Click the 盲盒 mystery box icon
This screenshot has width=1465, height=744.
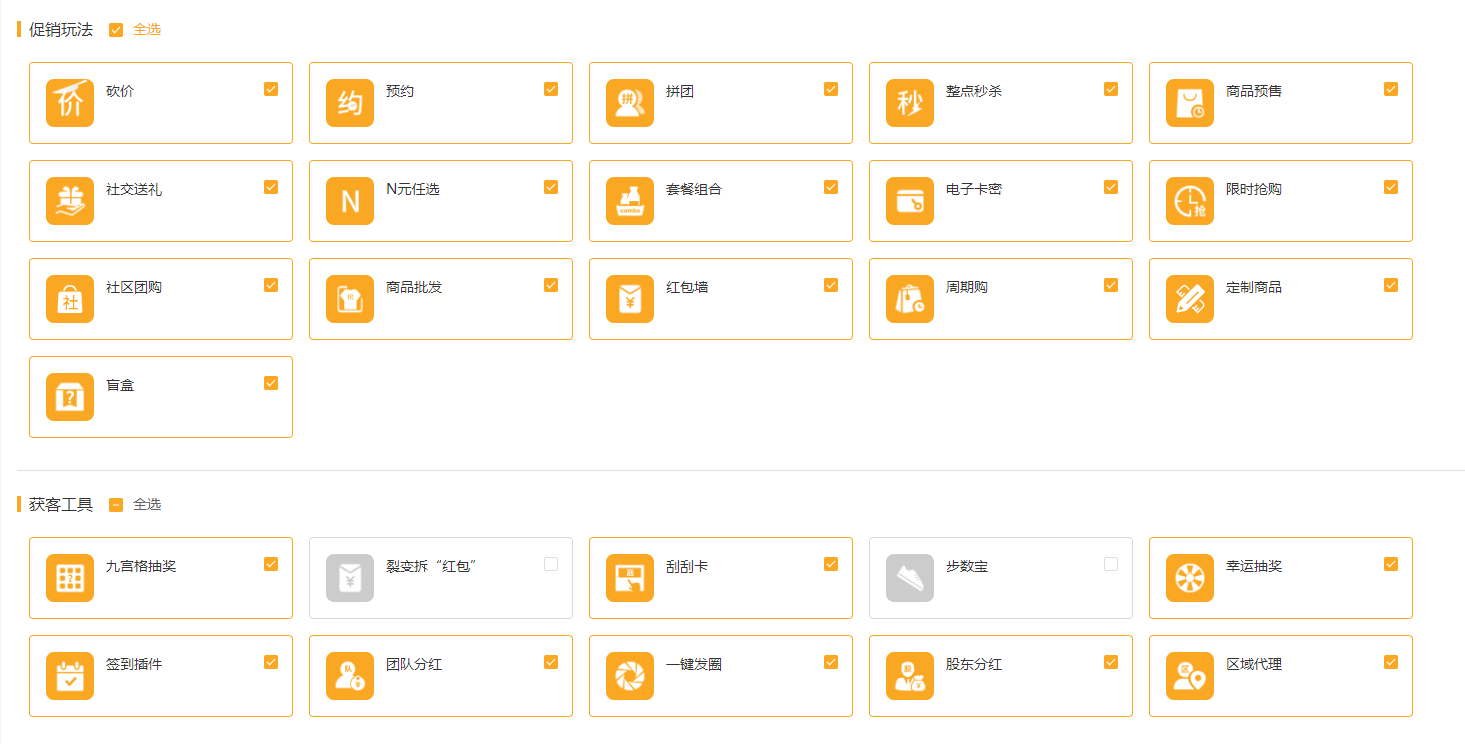70,397
